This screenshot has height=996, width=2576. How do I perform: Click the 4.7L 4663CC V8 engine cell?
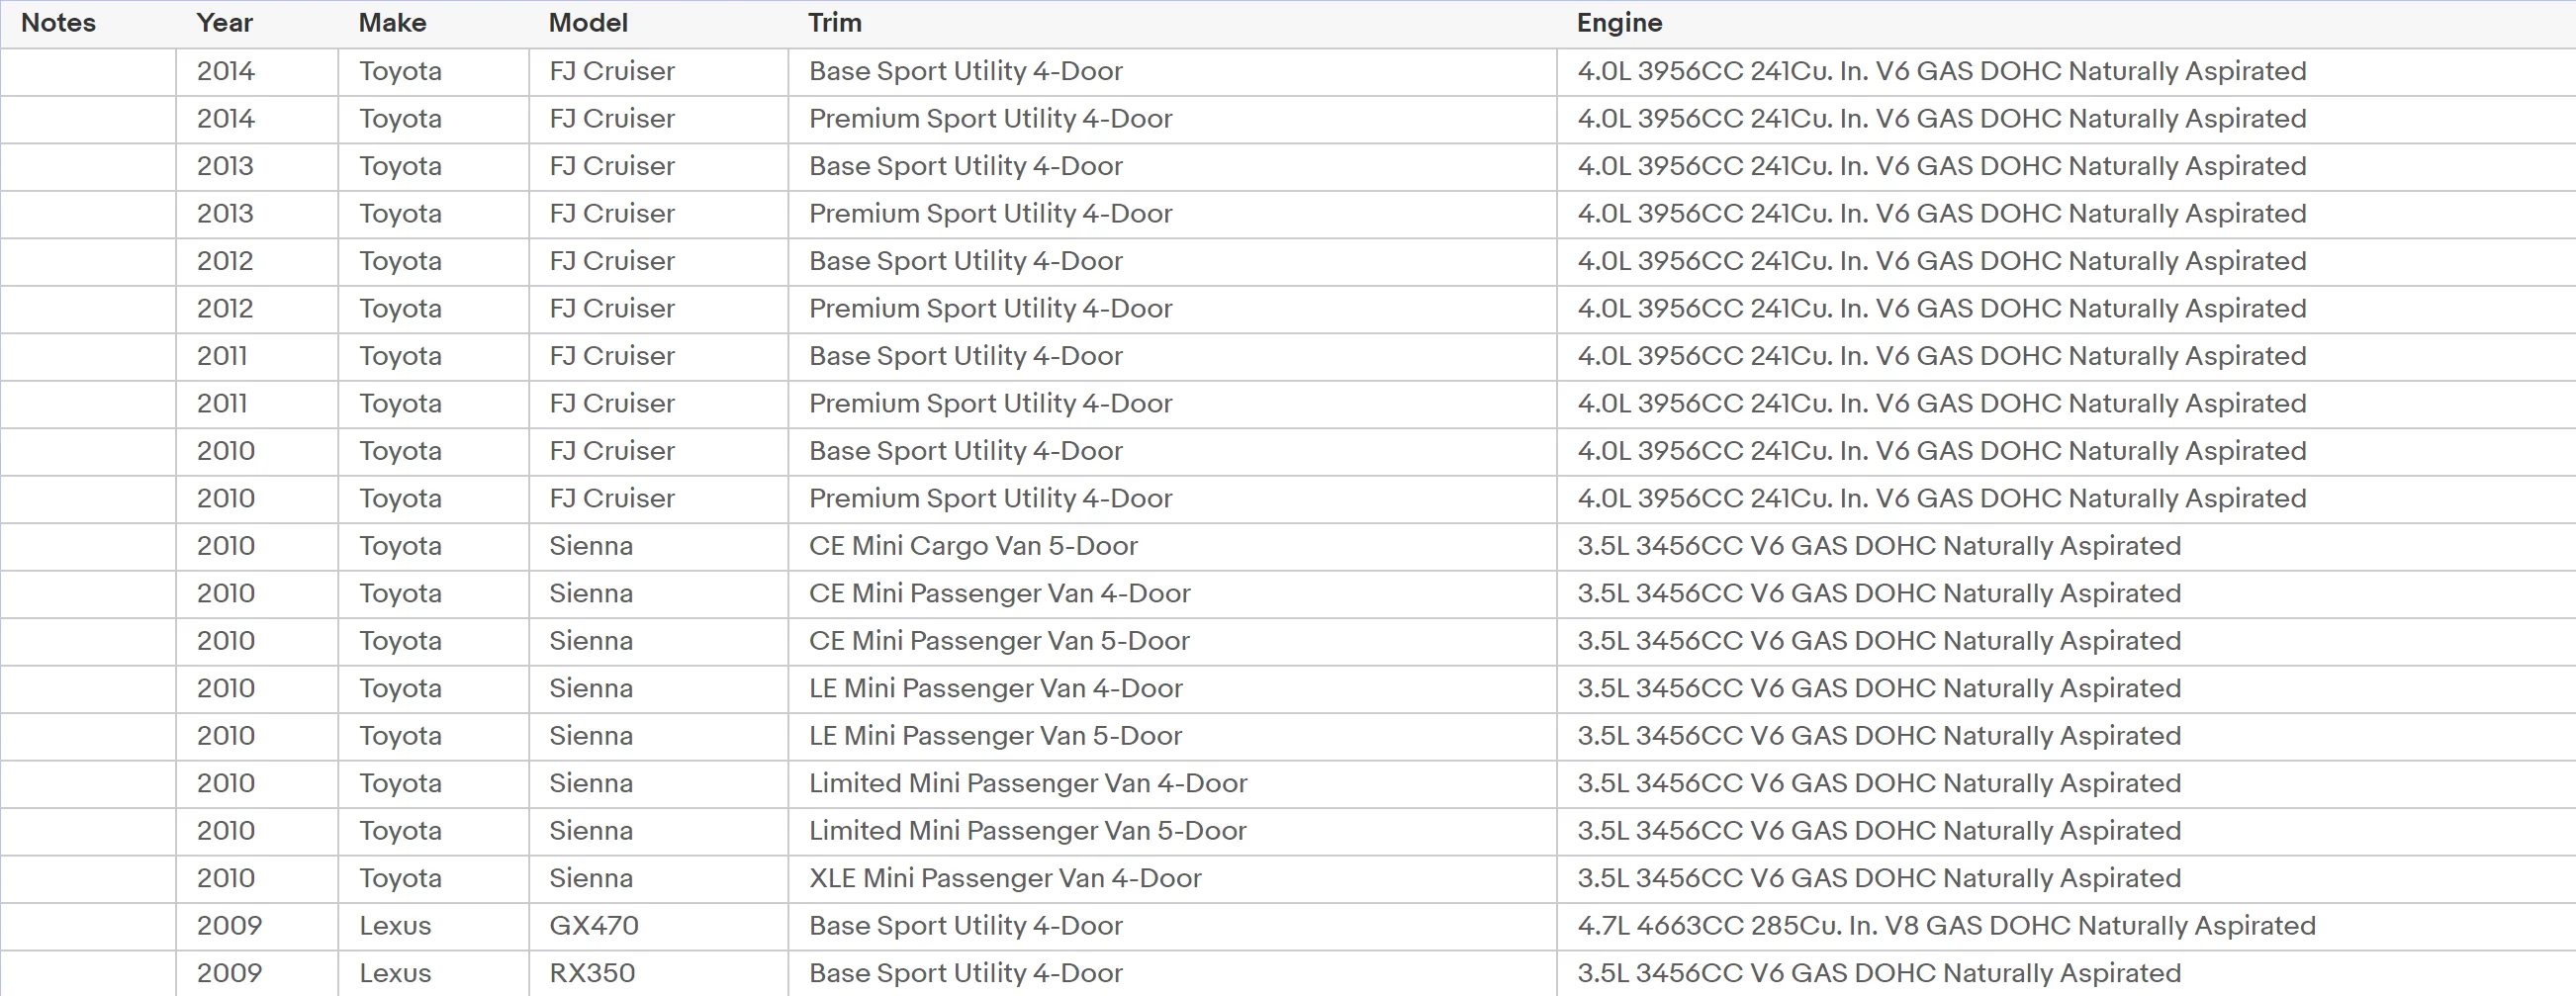pos(2066,927)
